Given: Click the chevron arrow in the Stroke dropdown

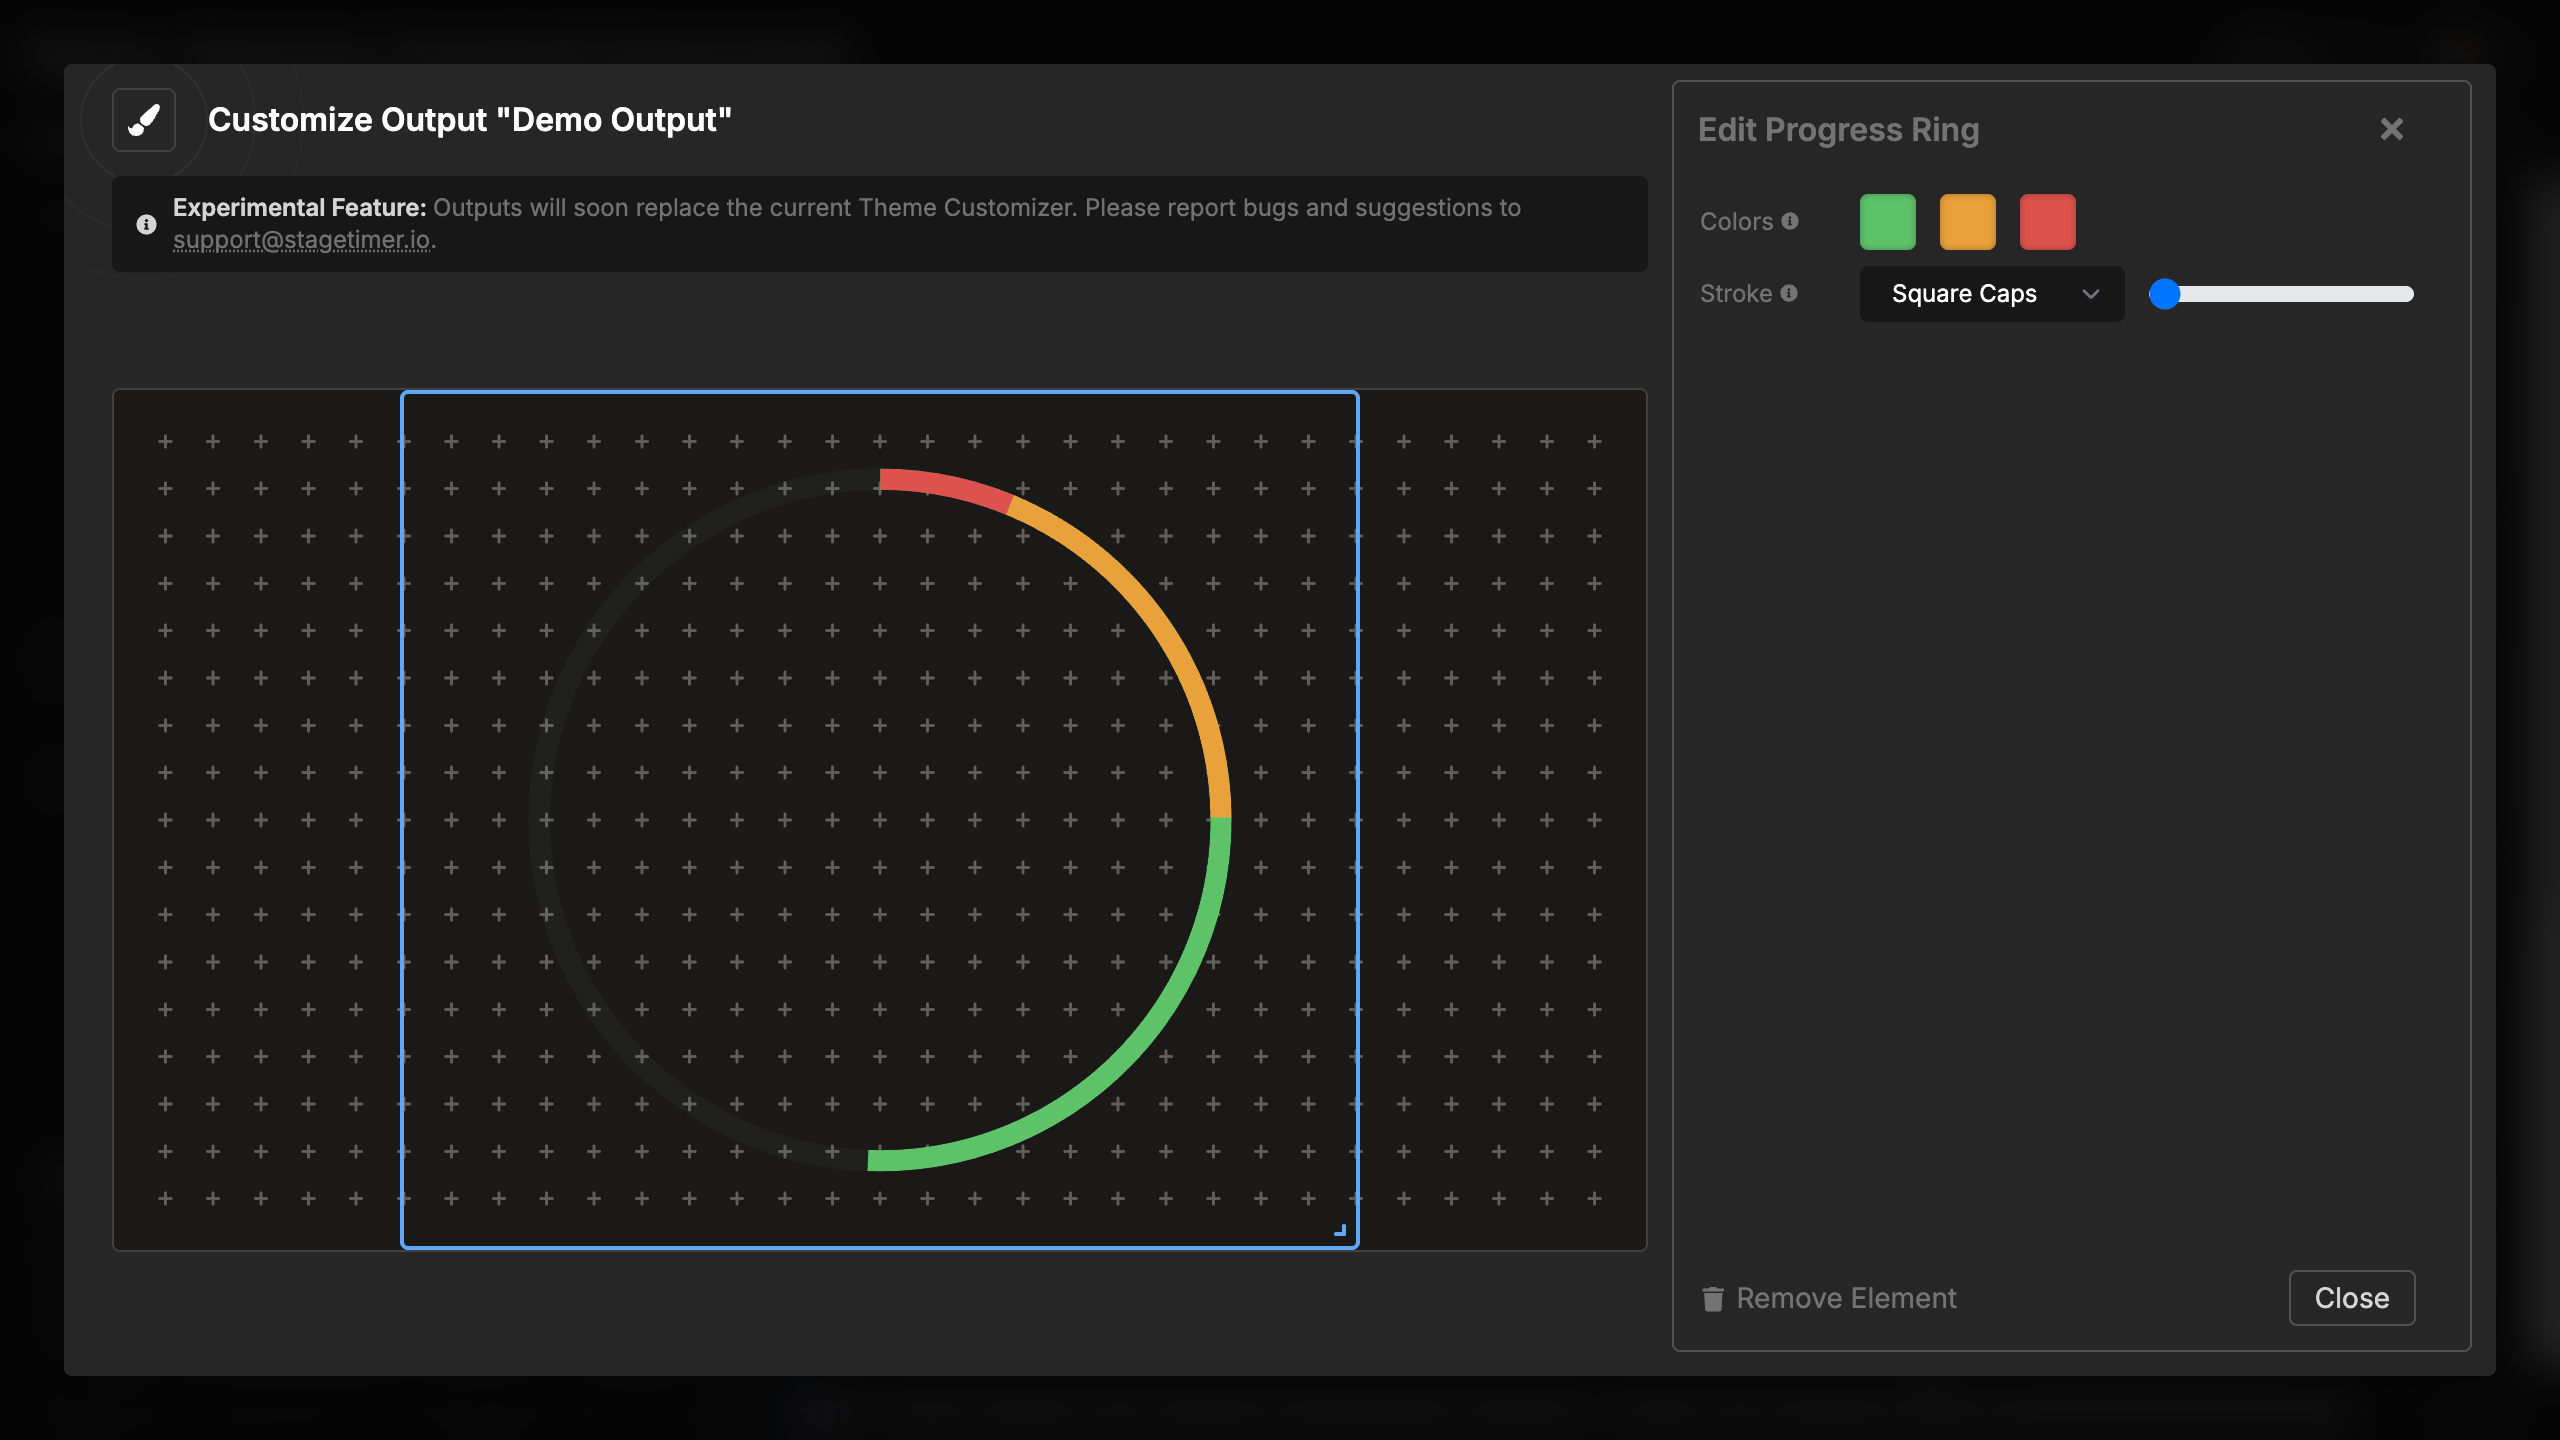Looking at the screenshot, I should point(2090,294).
